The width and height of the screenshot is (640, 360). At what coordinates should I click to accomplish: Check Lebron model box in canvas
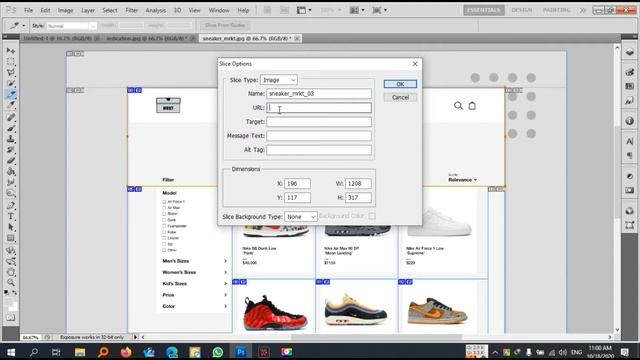pyautogui.click(x=164, y=238)
